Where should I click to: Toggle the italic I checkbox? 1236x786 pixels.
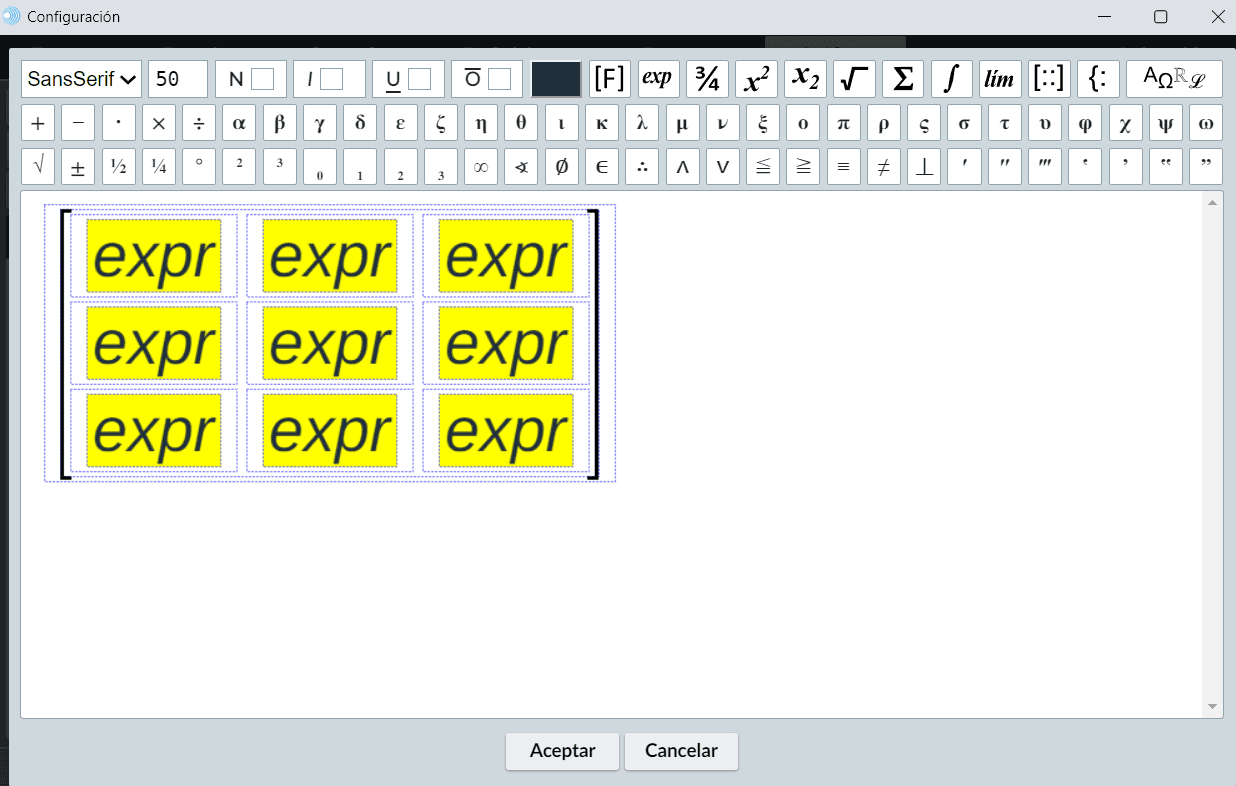pos(331,79)
